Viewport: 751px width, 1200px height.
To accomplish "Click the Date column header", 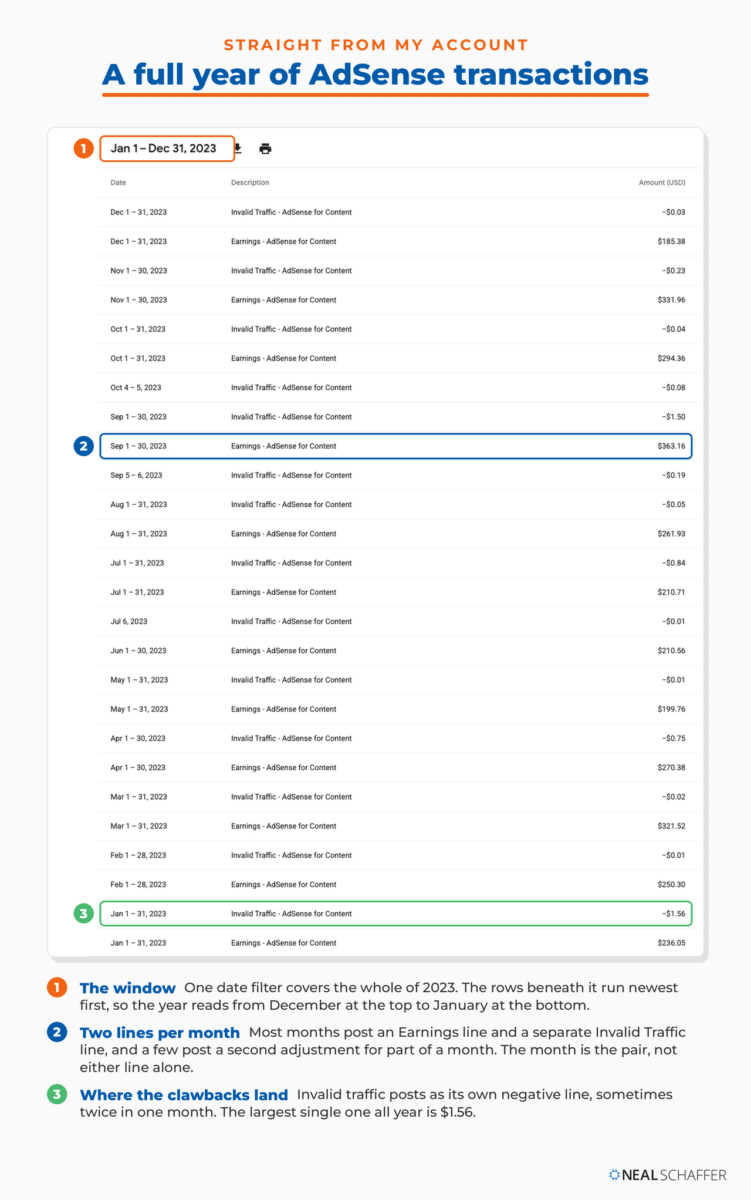I will pos(118,183).
